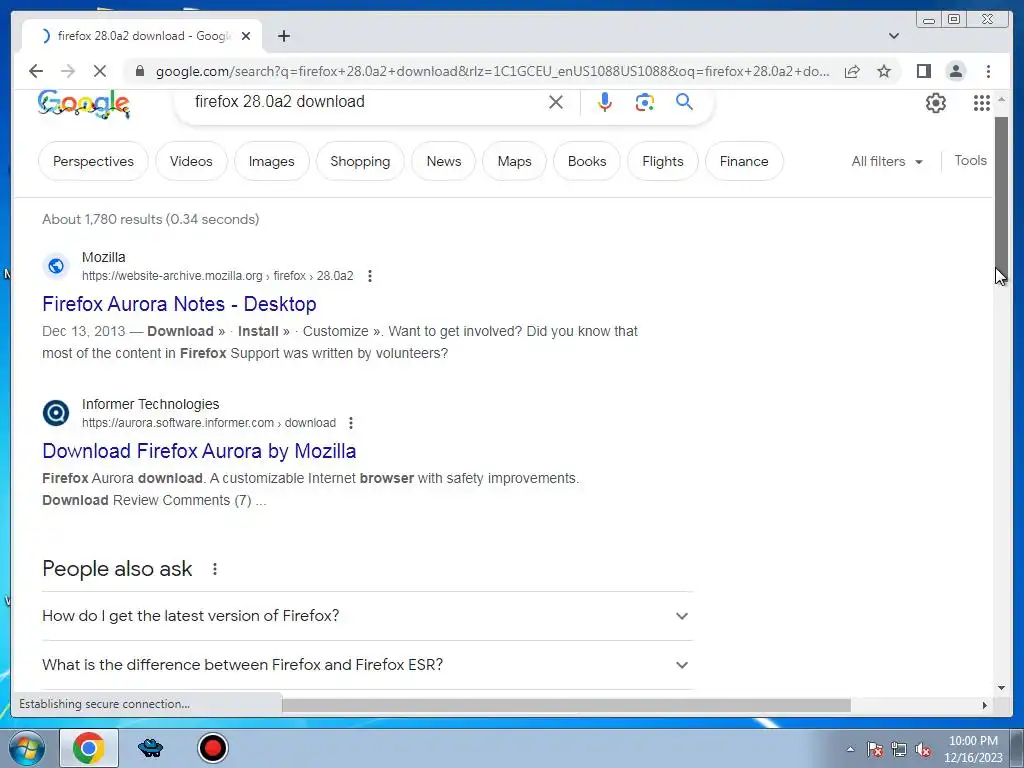Screen dimensions: 1024x768
Task: Click the magnifier search button
Action: click(684, 101)
